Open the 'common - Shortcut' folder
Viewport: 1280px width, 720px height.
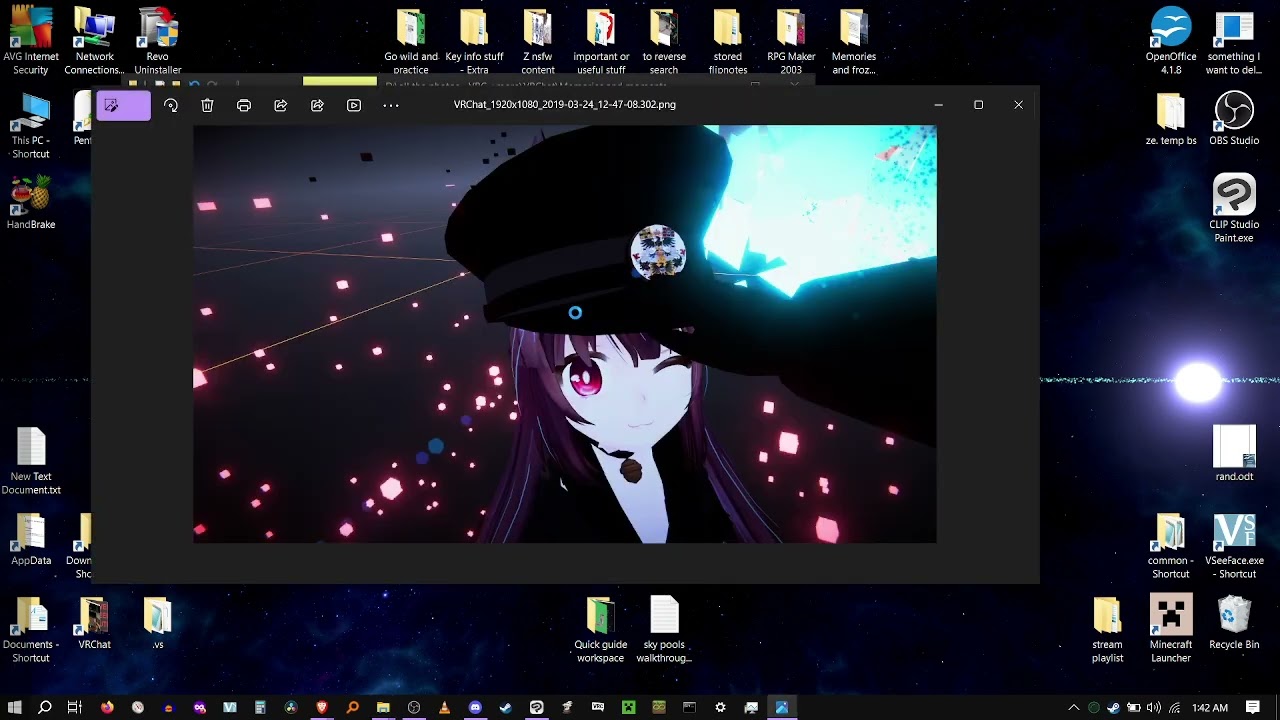(1171, 547)
